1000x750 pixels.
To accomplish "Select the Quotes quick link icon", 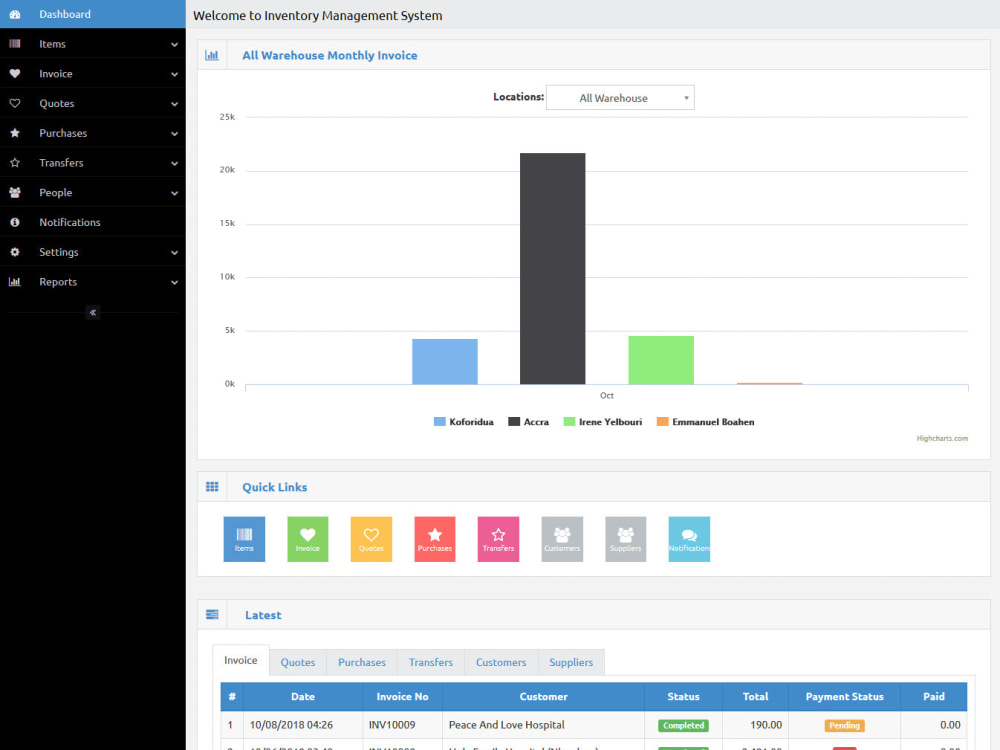I will click(371, 538).
